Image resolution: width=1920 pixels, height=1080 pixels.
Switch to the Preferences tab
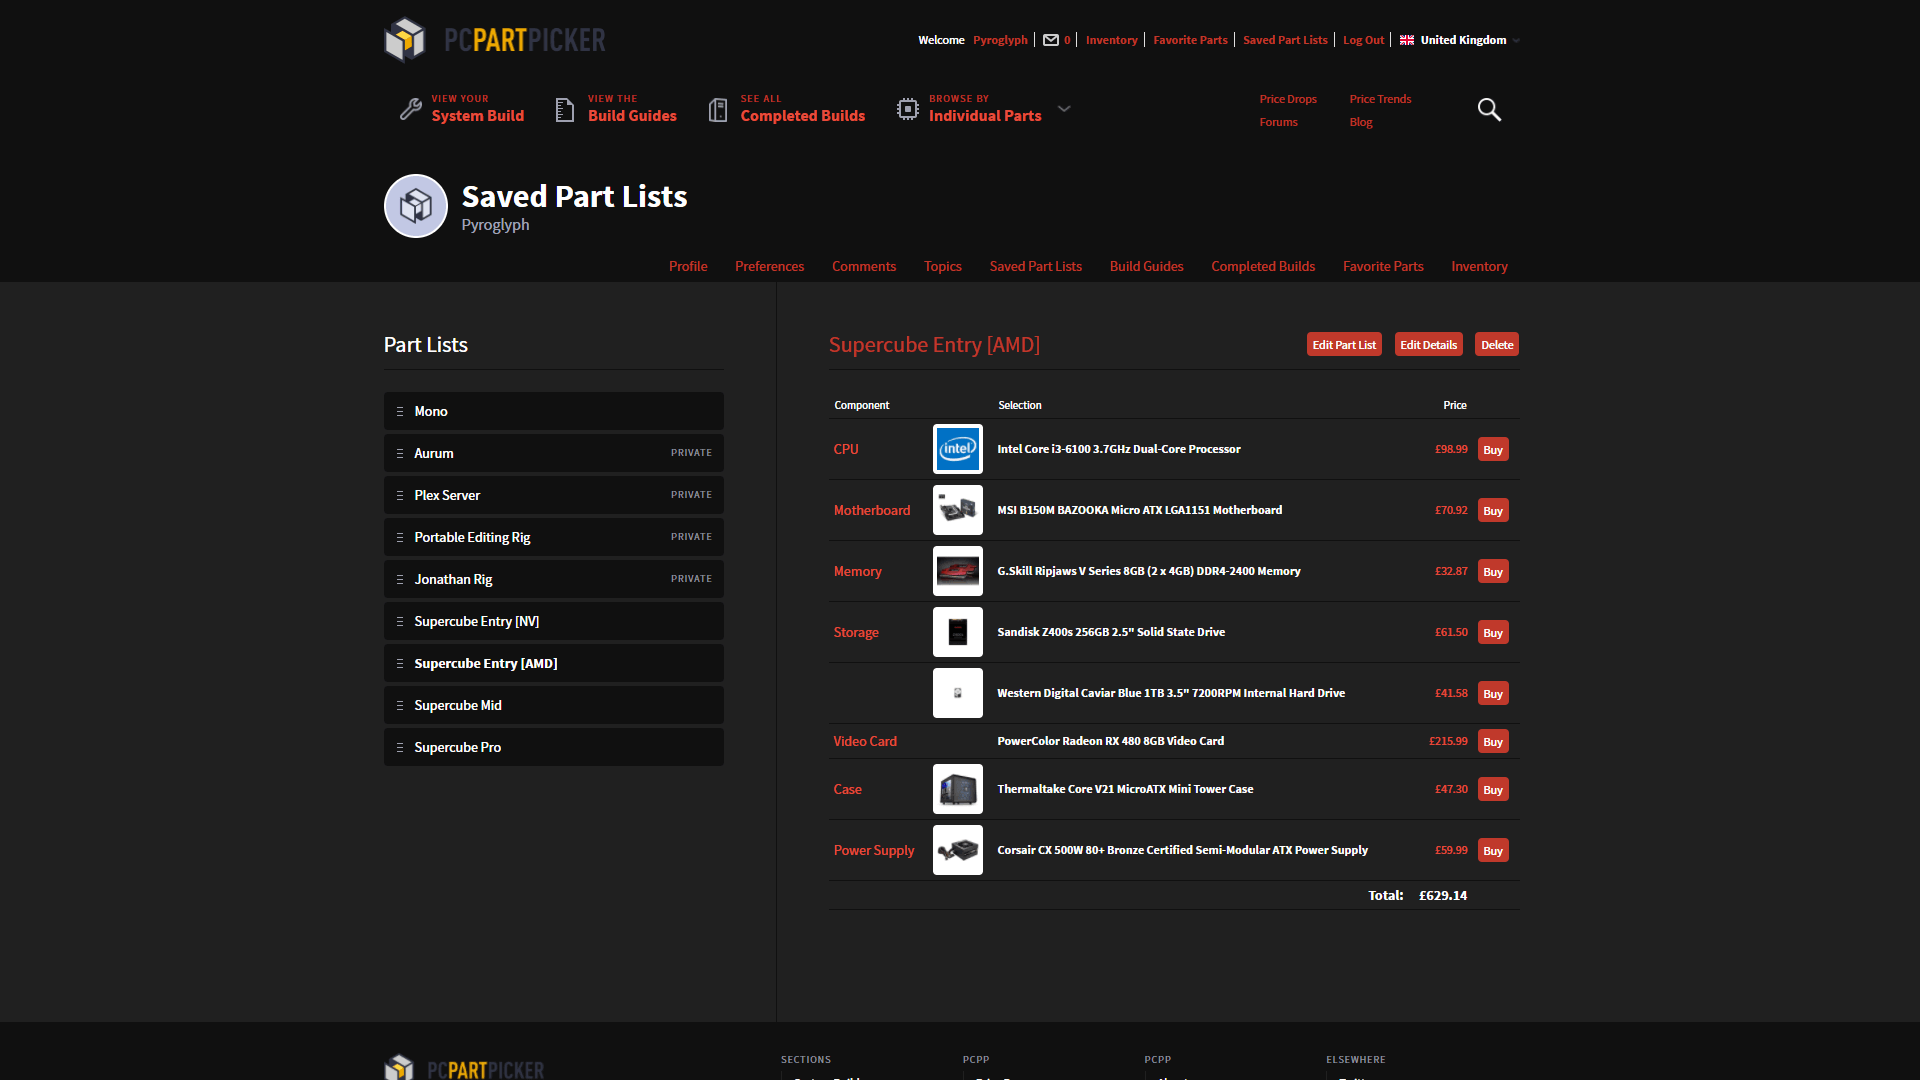pos(769,266)
